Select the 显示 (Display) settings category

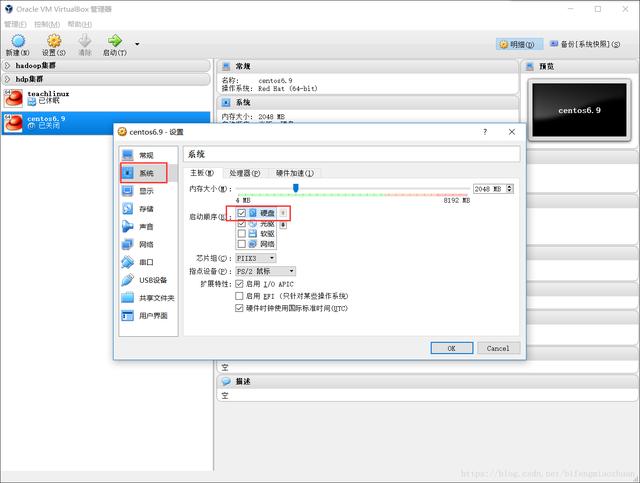coord(149,191)
